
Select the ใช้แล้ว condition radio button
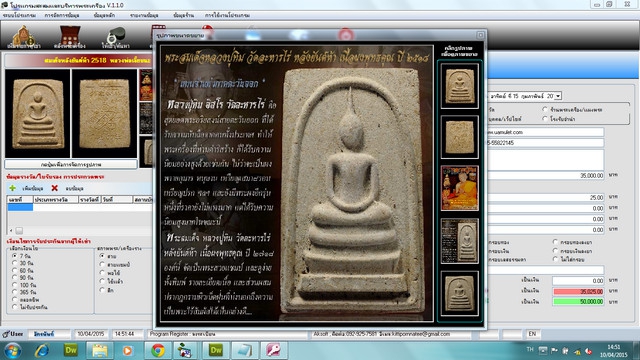pos(102,281)
